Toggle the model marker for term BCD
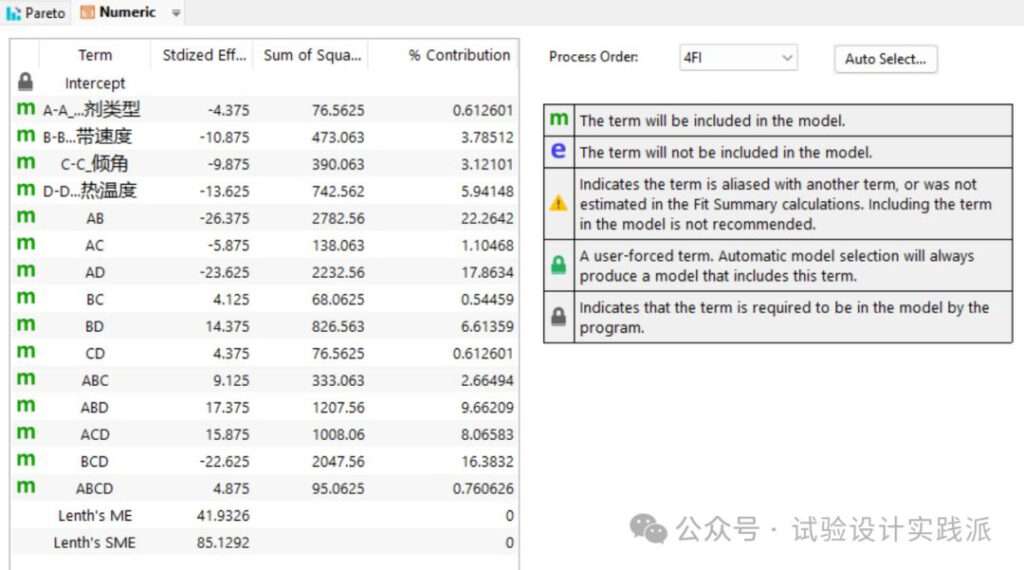The height and width of the screenshot is (570, 1024). [25, 460]
